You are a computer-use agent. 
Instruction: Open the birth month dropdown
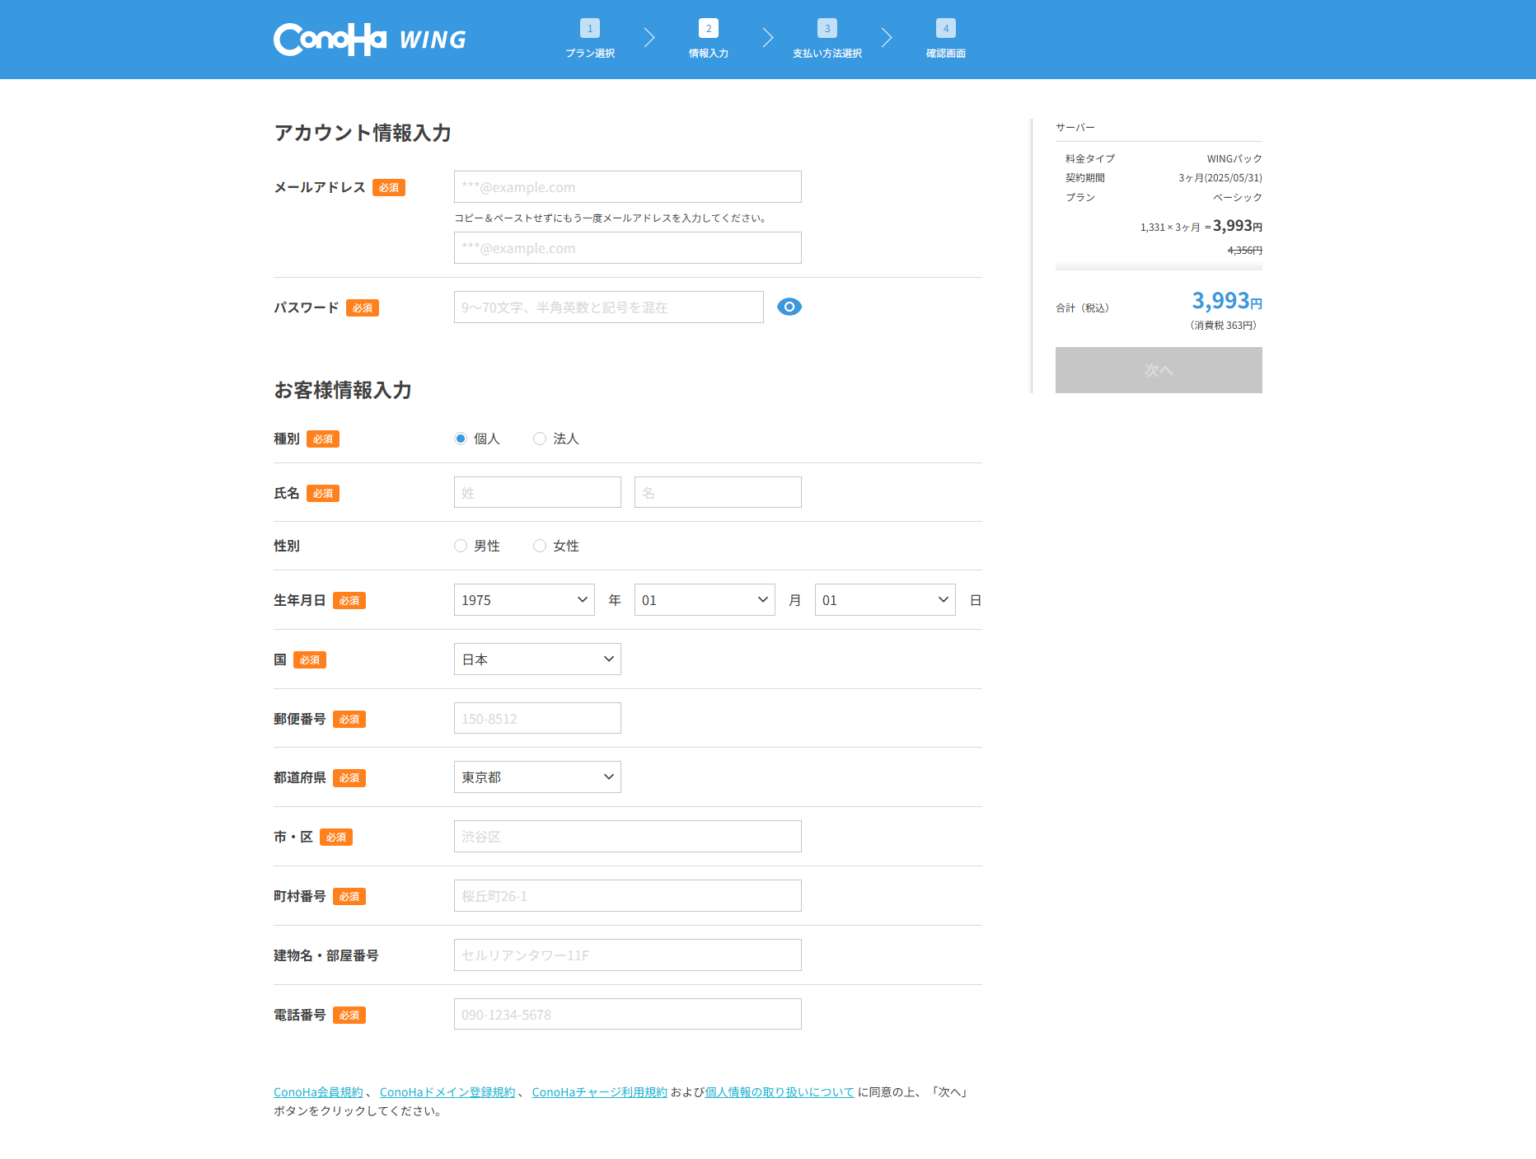(704, 599)
